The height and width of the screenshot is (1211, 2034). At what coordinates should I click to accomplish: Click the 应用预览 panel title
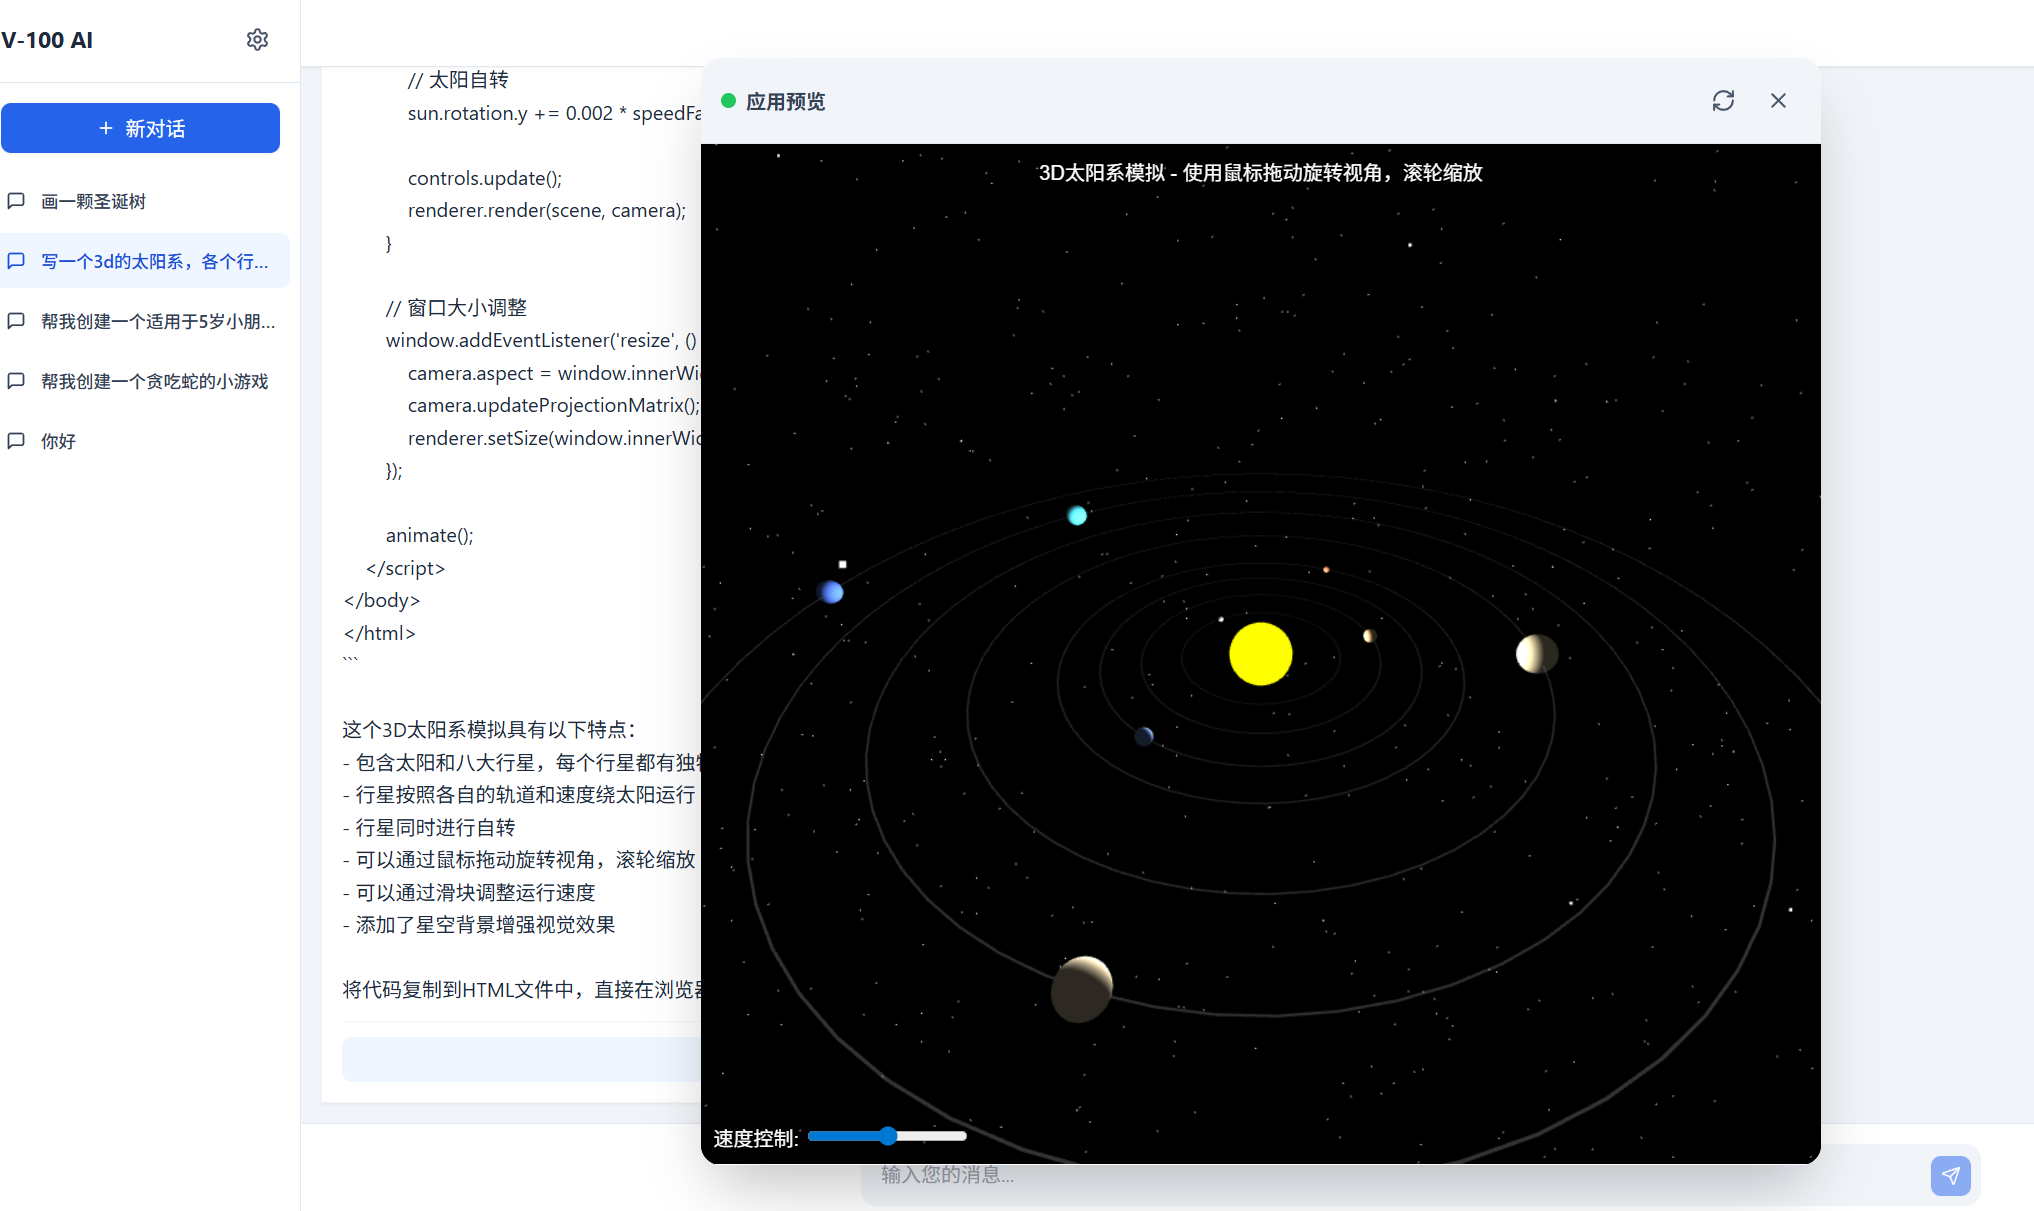(x=786, y=101)
